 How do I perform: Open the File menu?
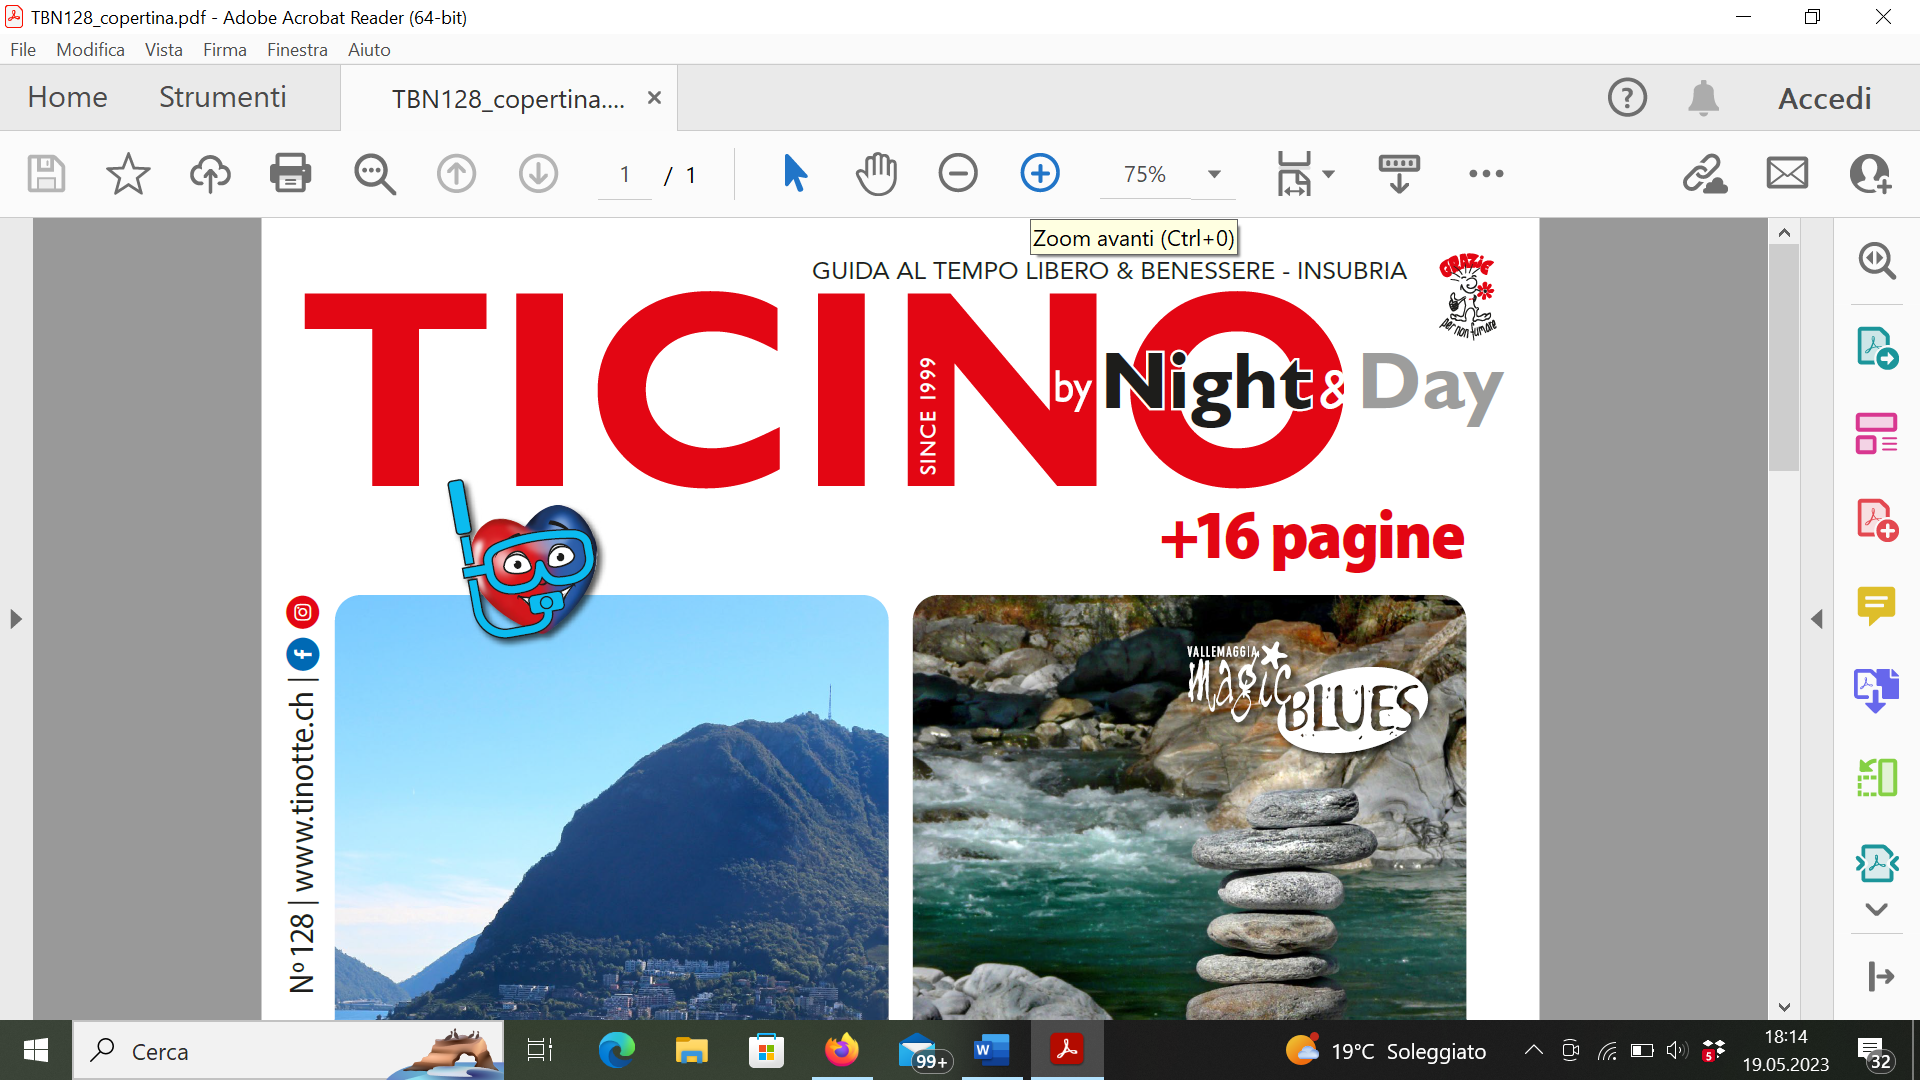pyautogui.click(x=23, y=50)
